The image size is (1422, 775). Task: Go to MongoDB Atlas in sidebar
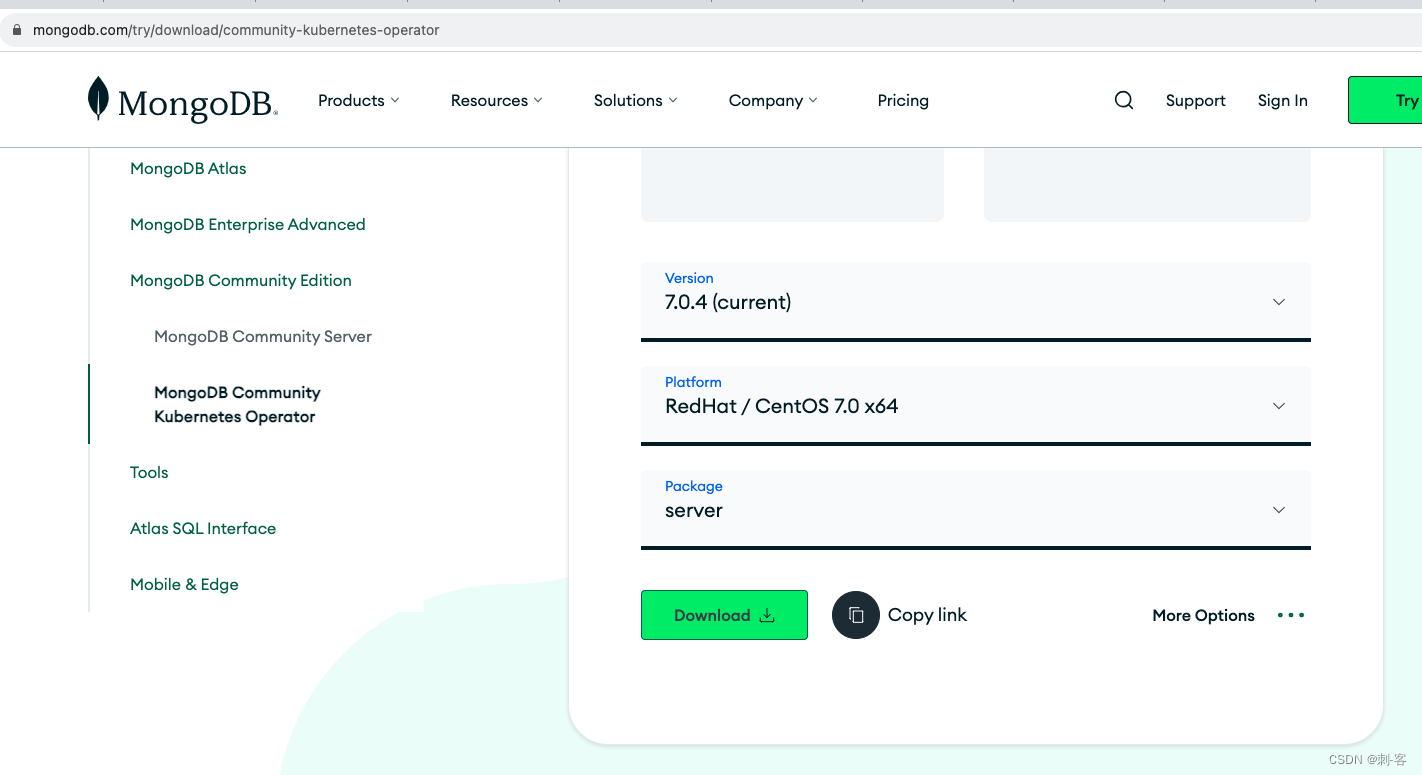click(188, 168)
